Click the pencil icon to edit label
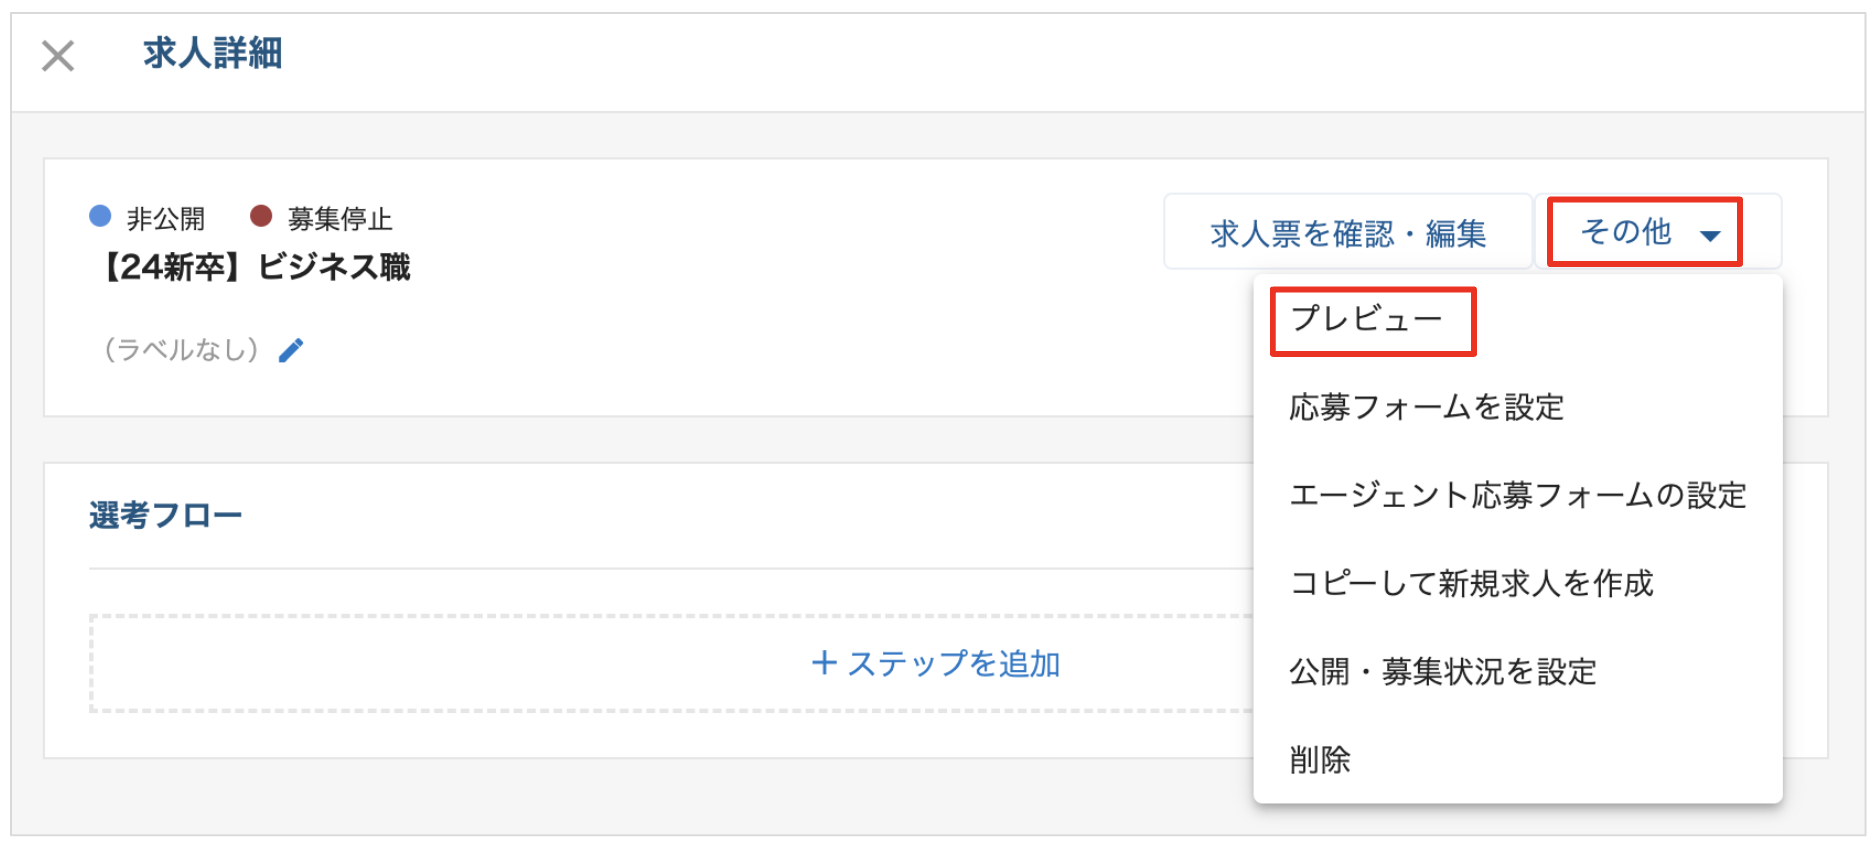Image resolution: width=1876 pixels, height=848 pixels. point(291,350)
